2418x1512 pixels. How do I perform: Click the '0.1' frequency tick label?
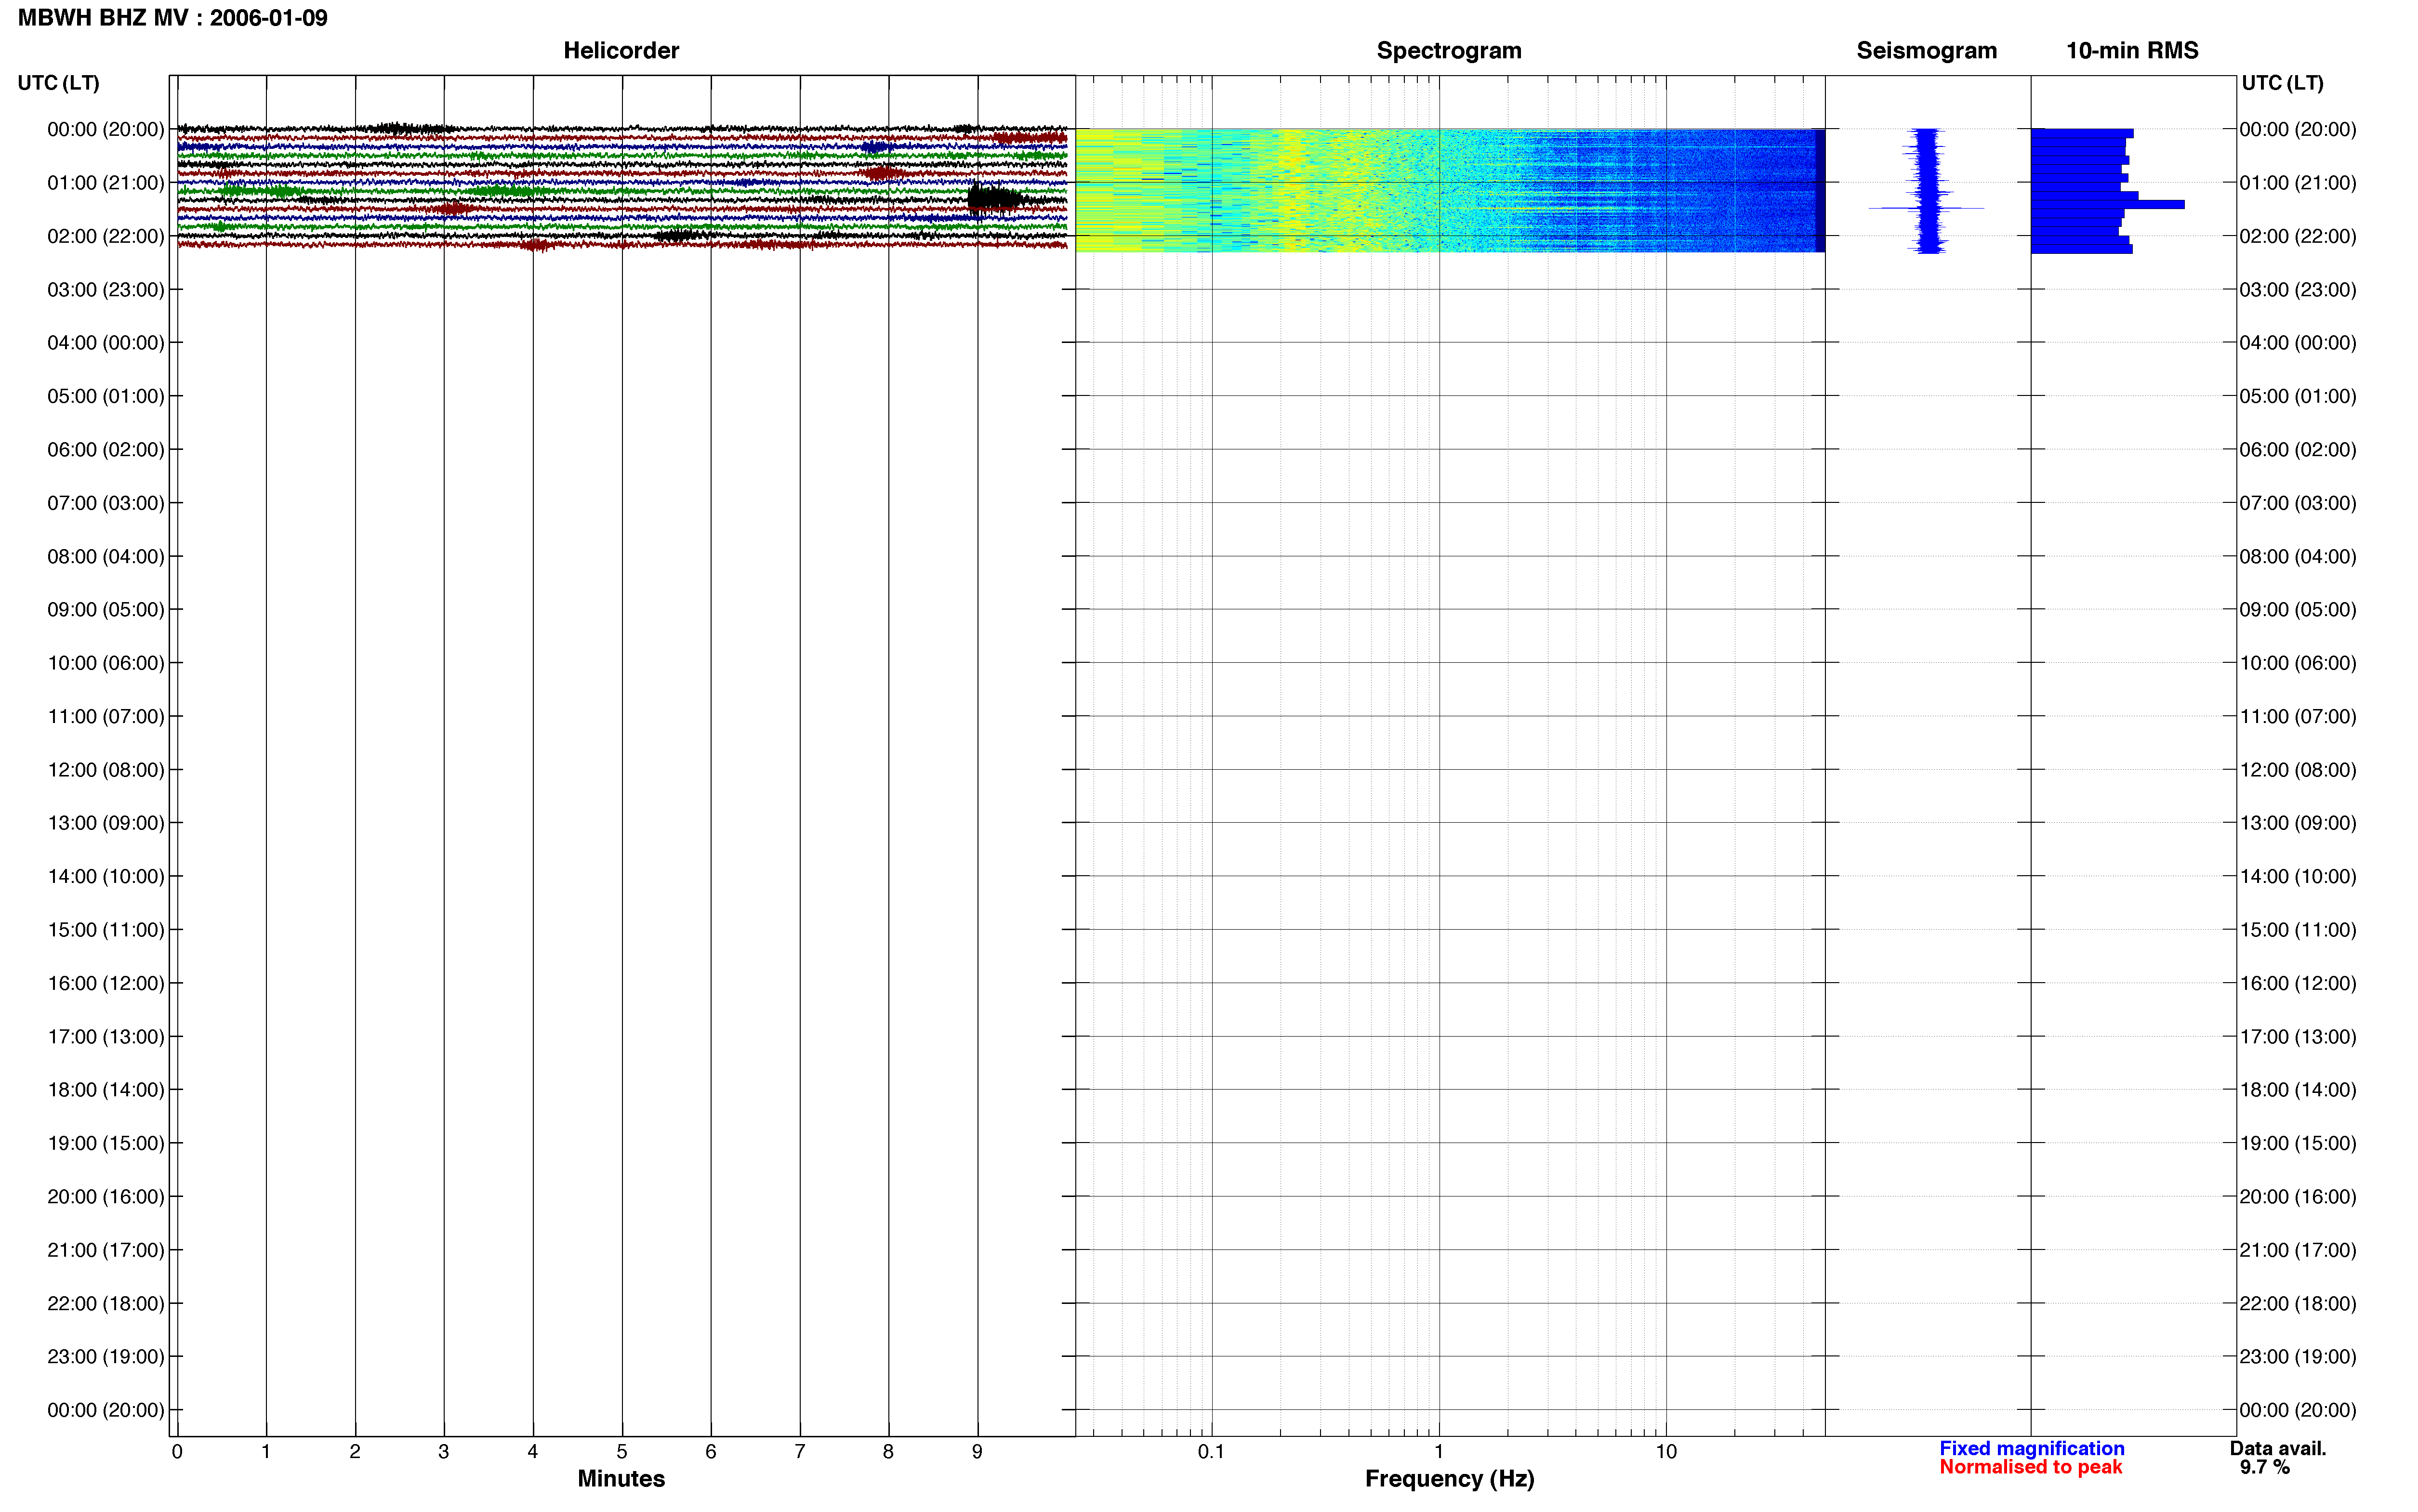1211,1452
